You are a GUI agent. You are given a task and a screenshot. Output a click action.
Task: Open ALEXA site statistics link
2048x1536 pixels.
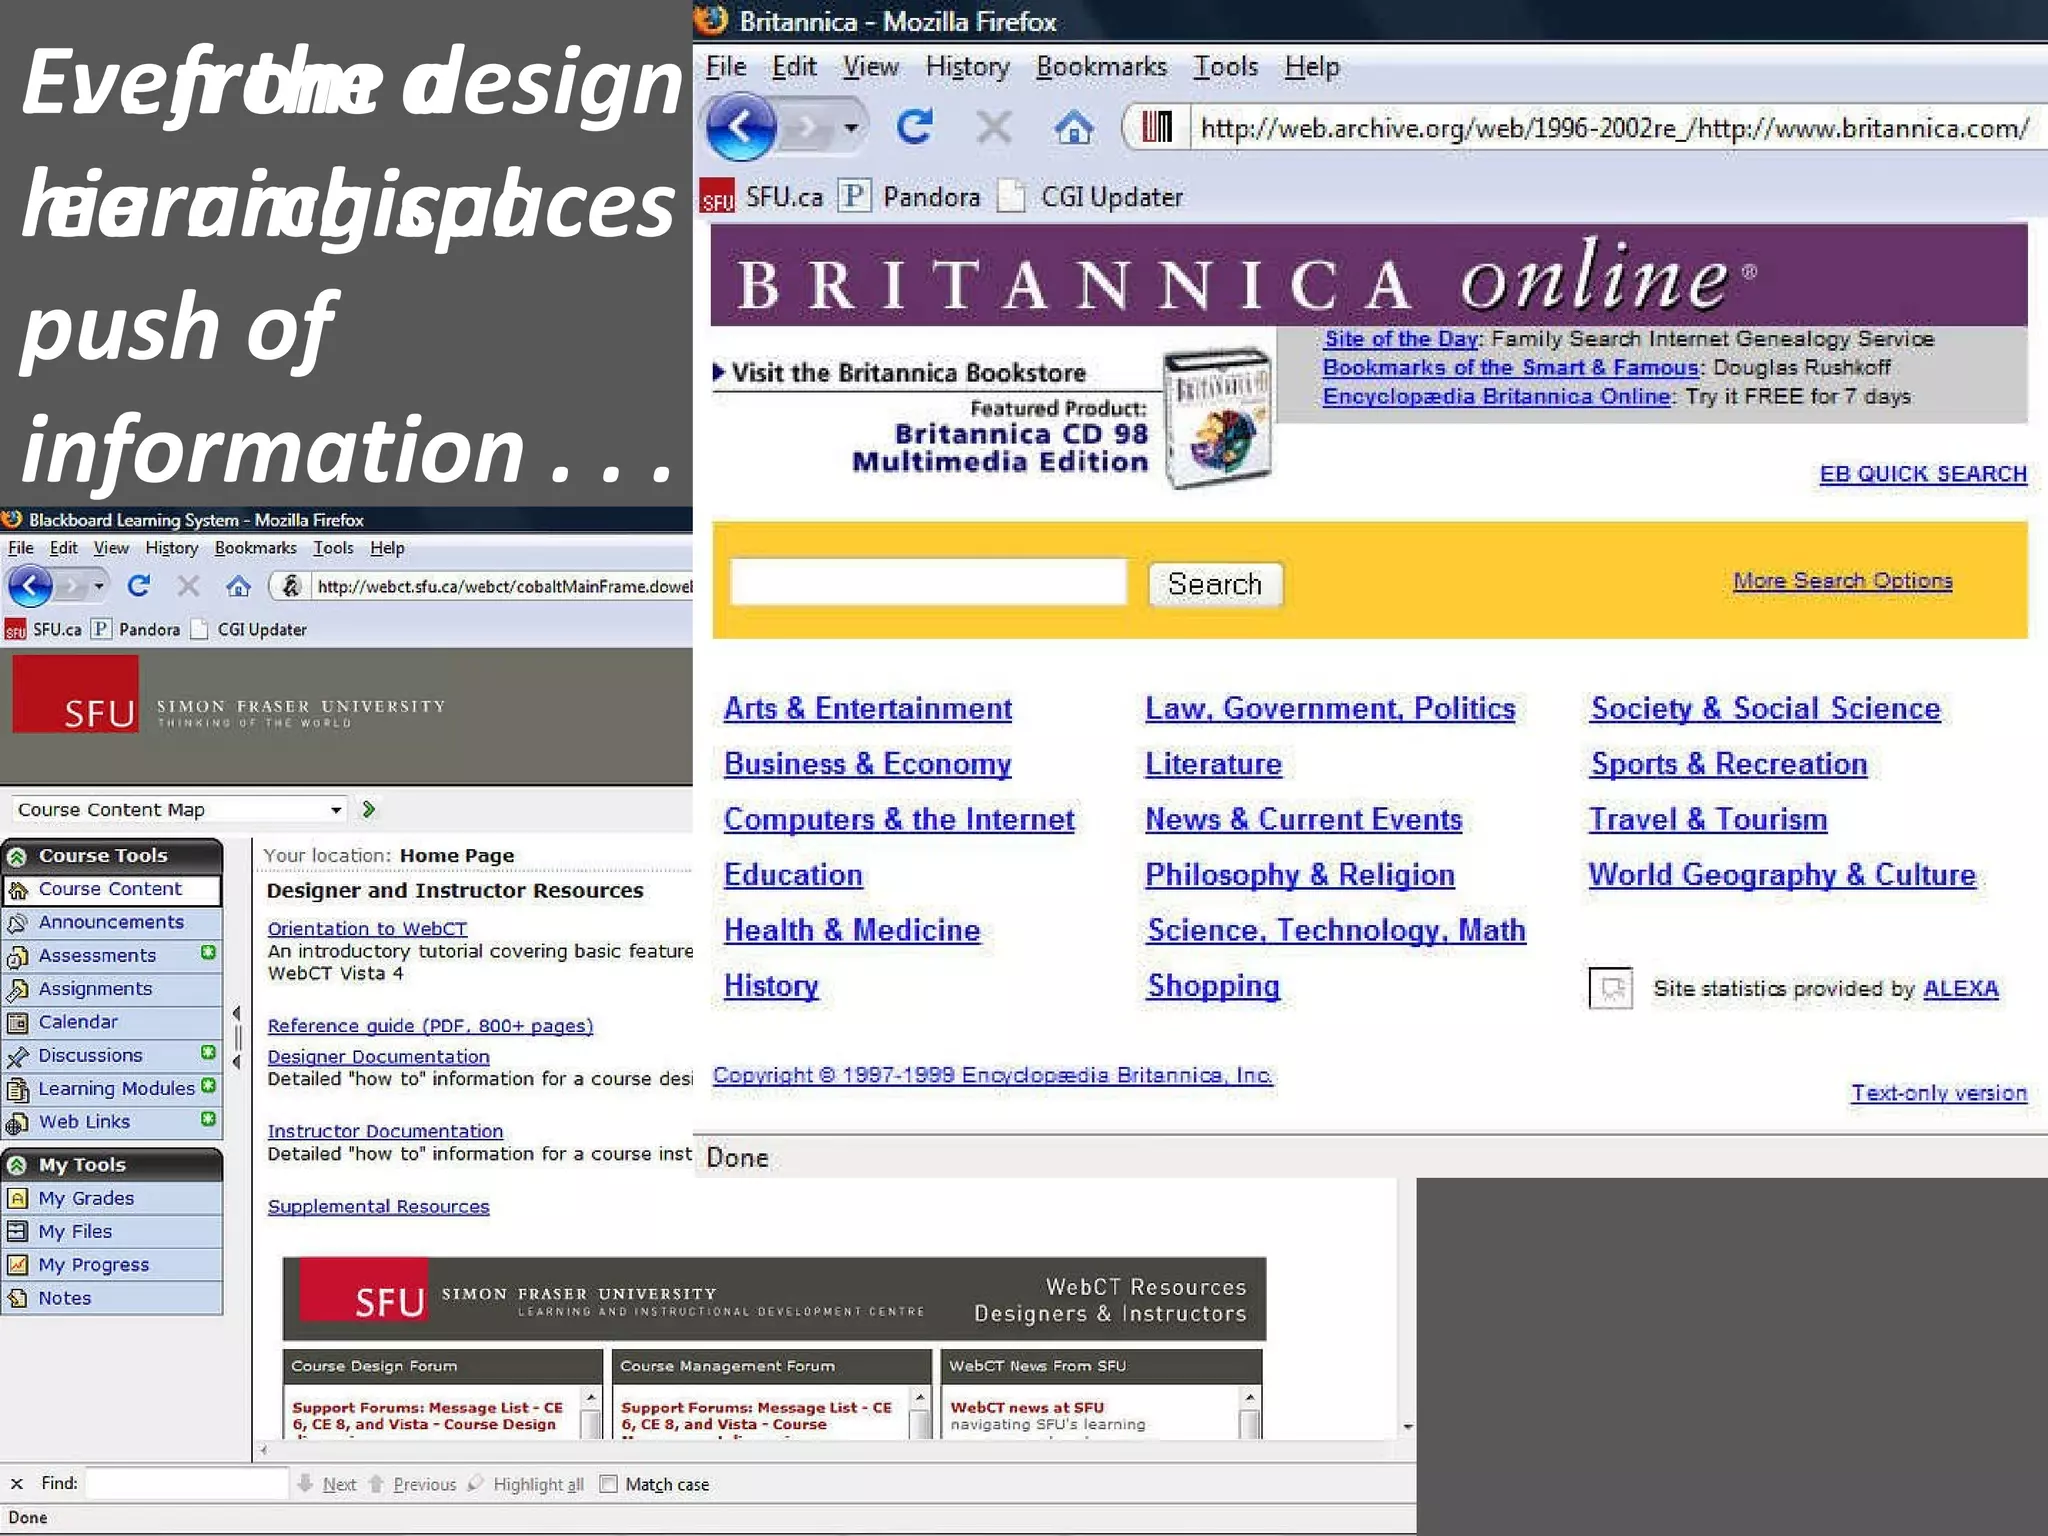coord(1961,989)
